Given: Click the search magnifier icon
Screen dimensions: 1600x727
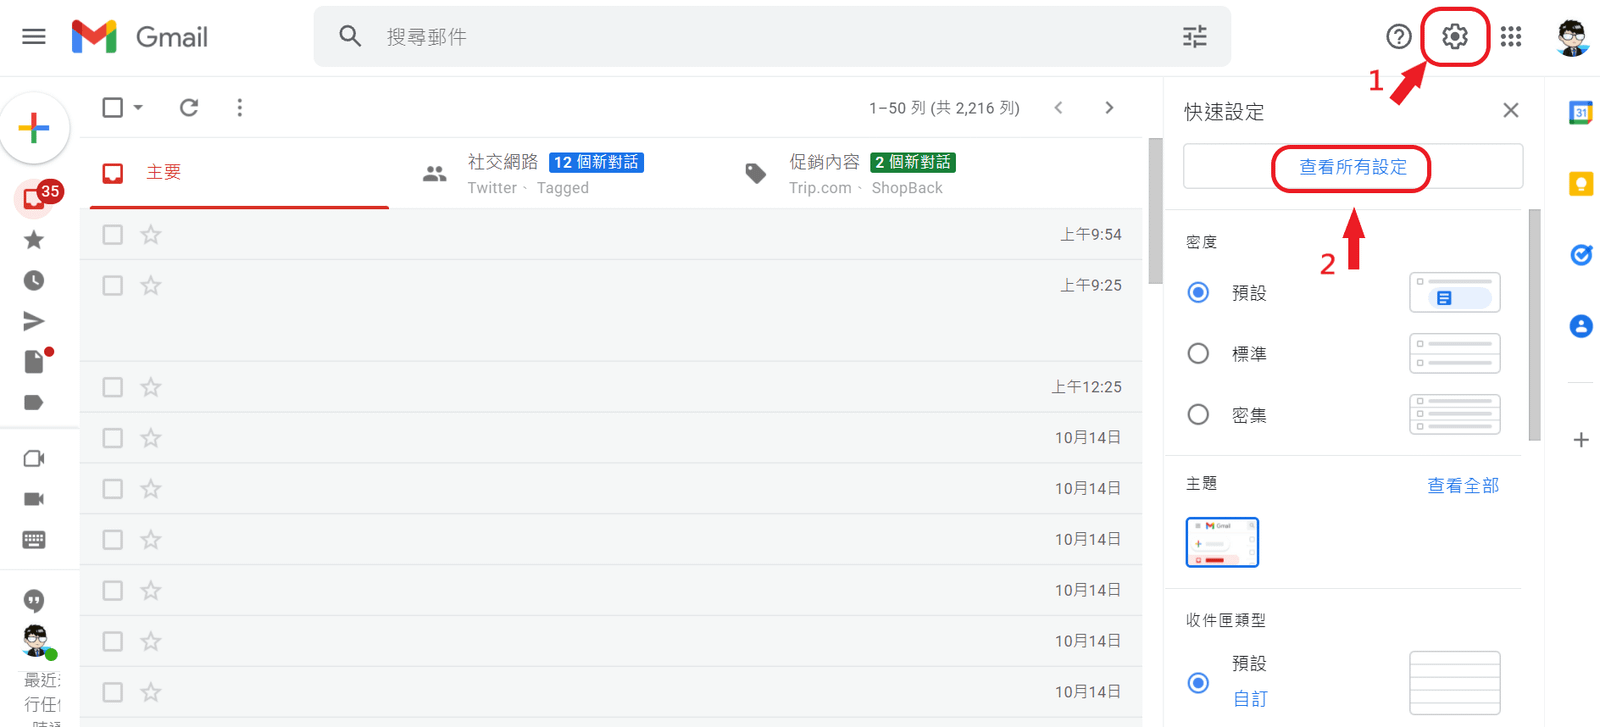Looking at the screenshot, I should (x=349, y=37).
